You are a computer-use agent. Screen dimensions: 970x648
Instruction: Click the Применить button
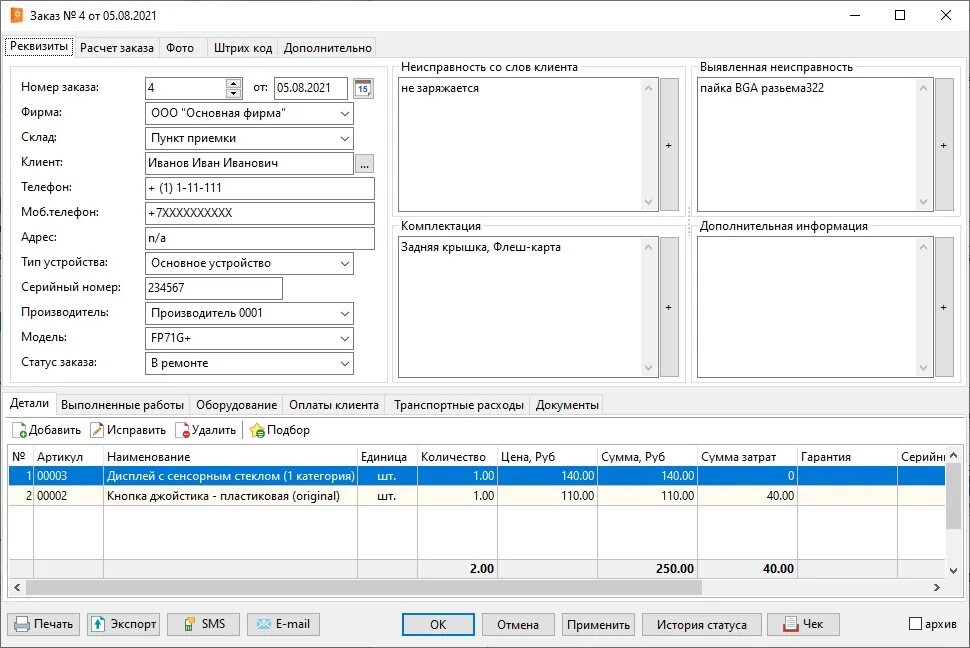(598, 624)
